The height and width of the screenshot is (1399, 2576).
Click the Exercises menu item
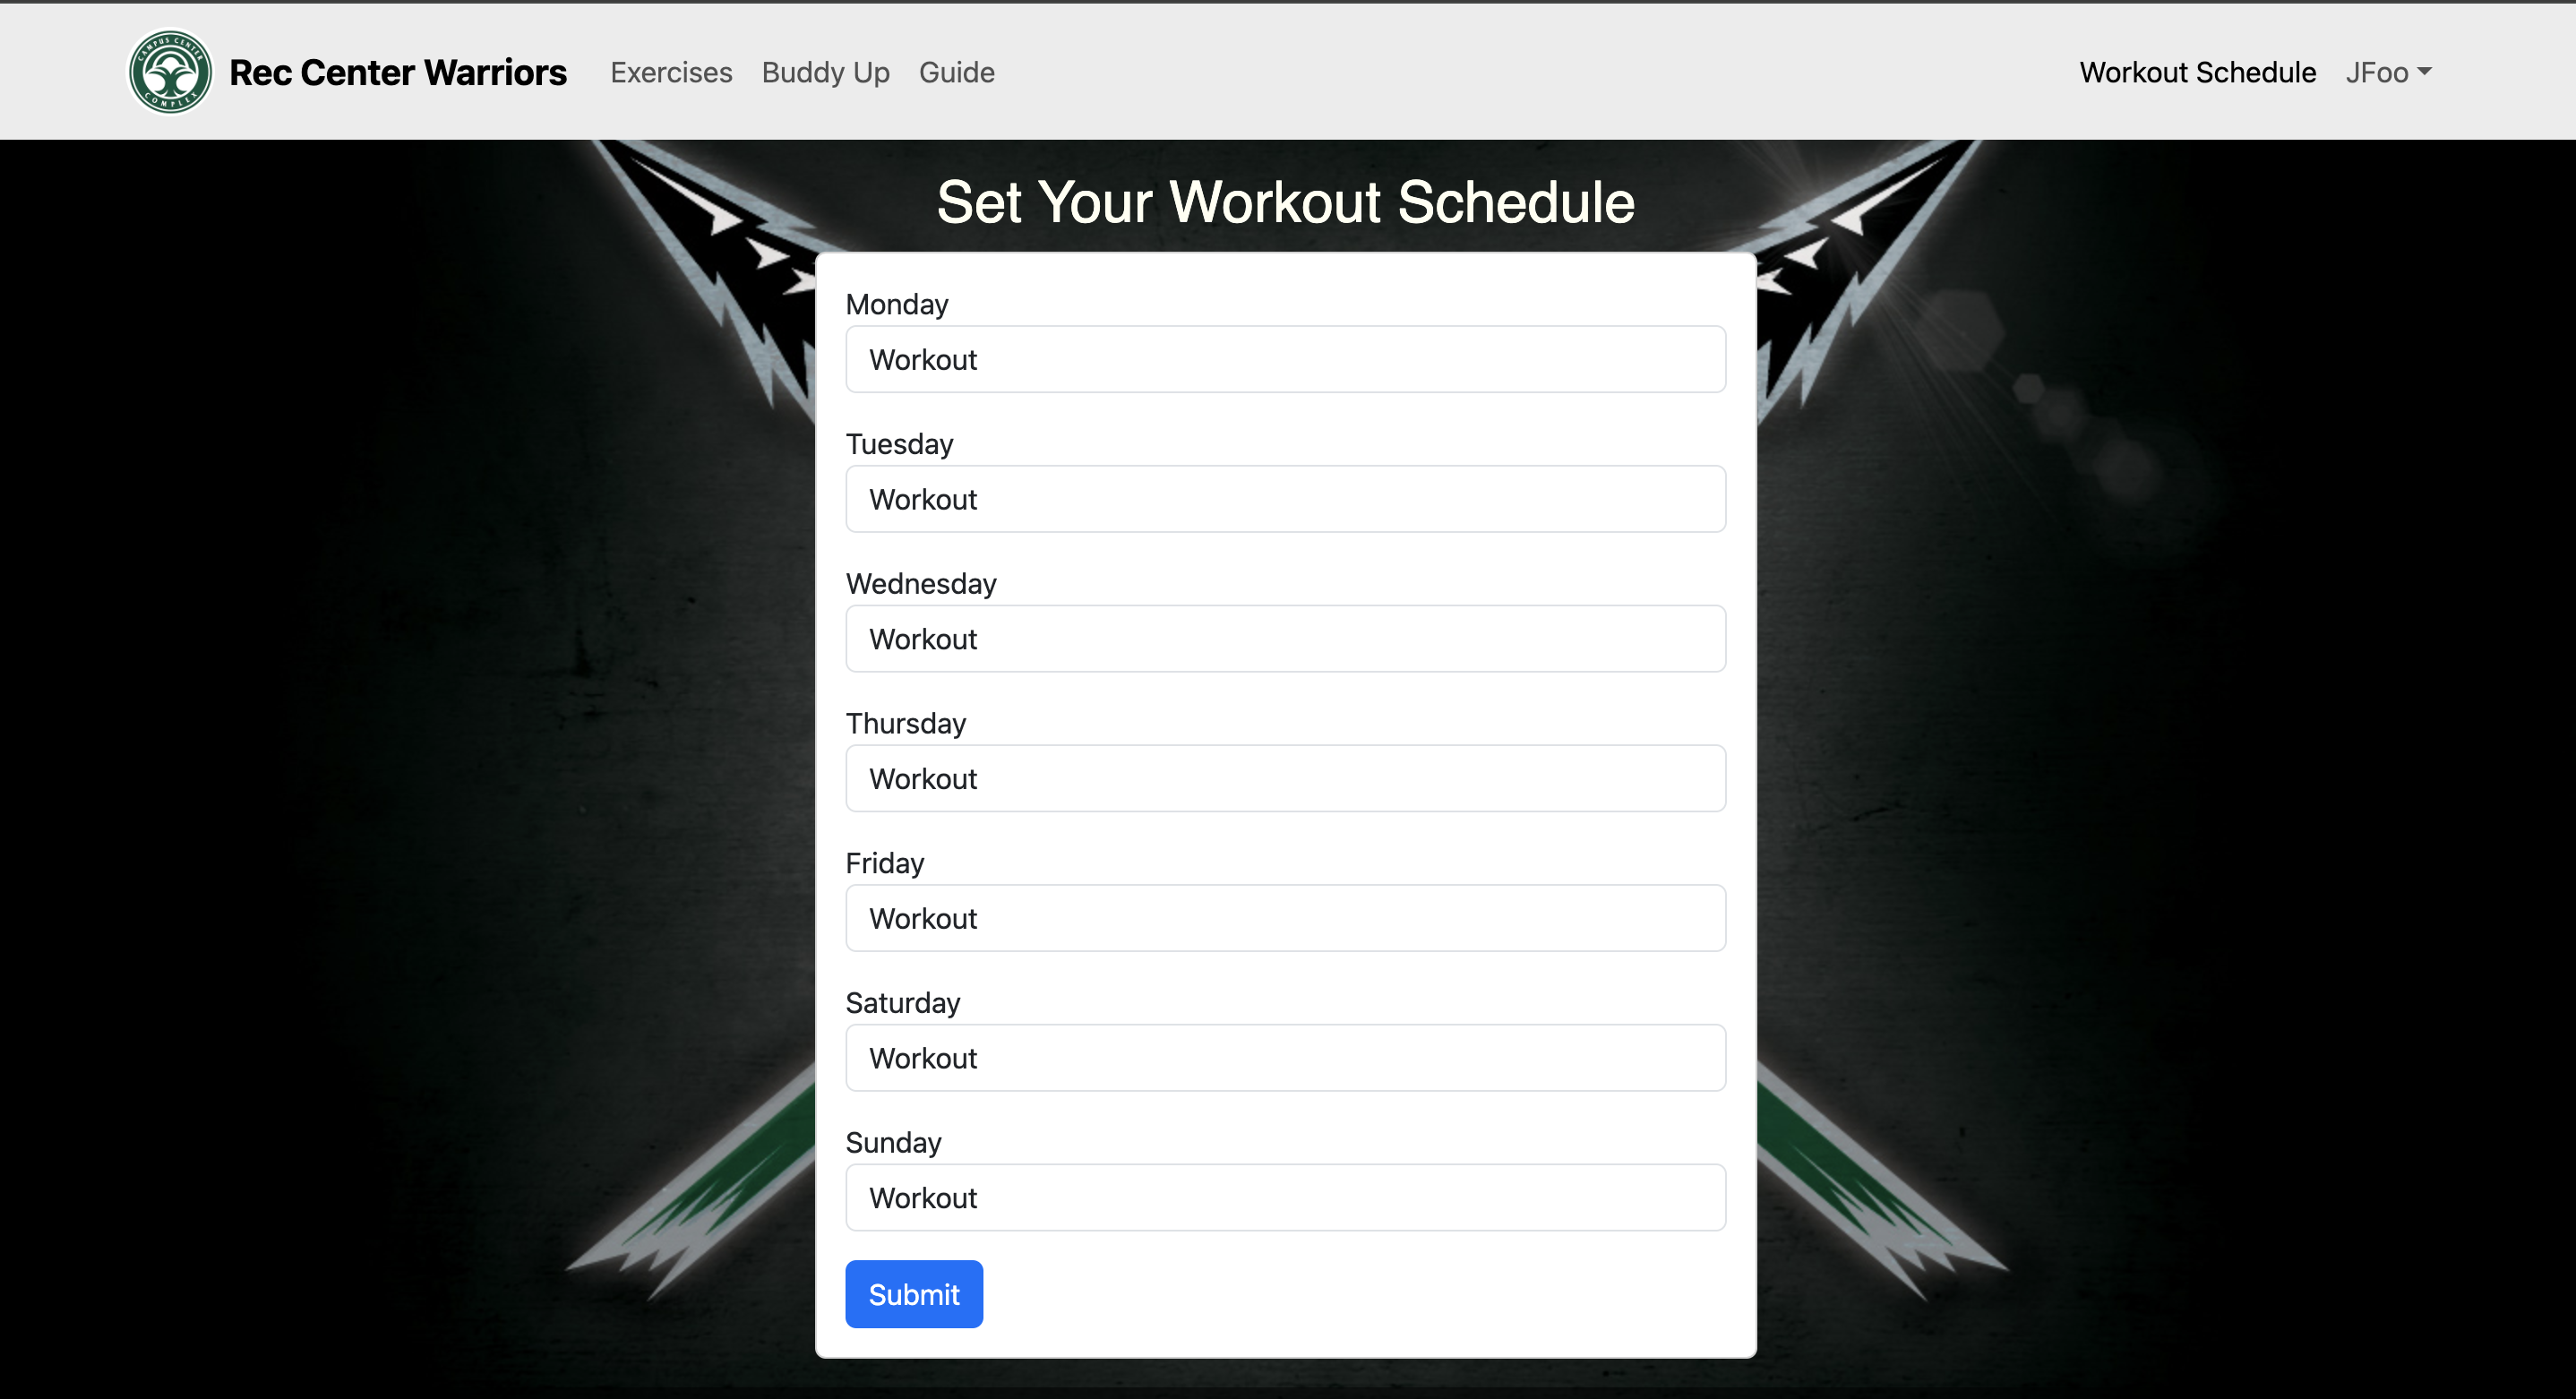(x=672, y=73)
